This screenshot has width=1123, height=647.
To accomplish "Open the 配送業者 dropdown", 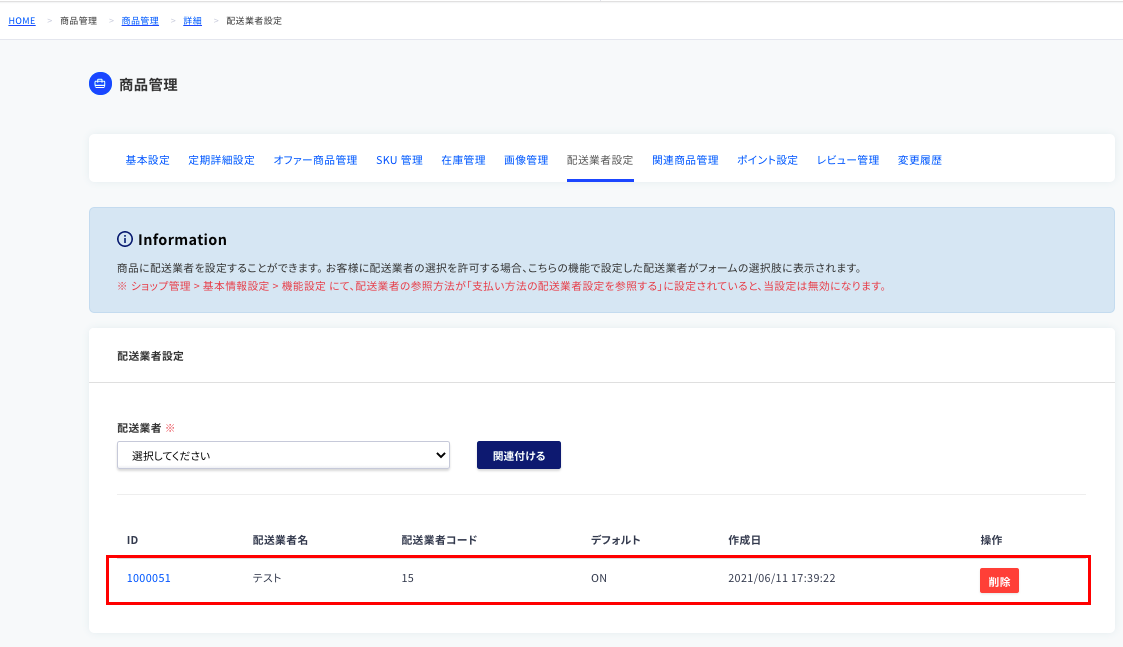I will coord(283,455).
